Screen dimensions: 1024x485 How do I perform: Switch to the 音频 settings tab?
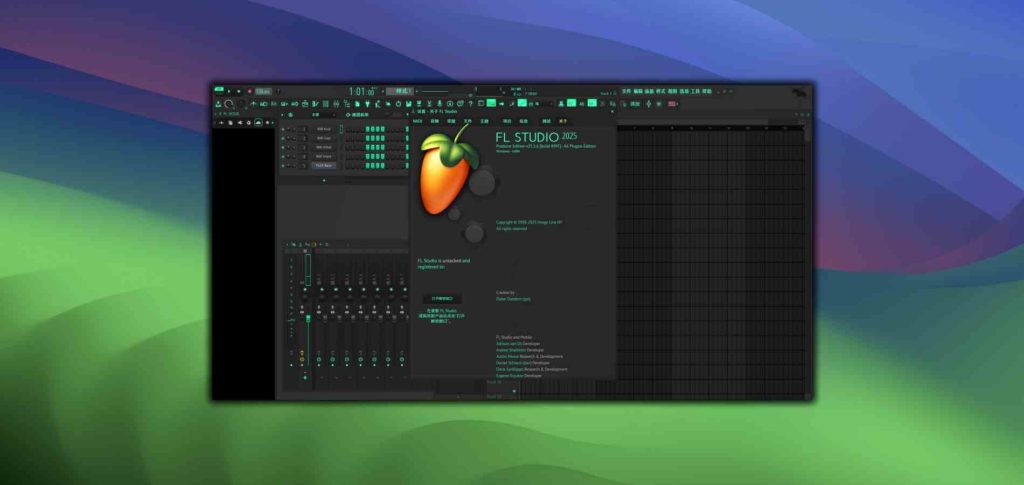(x=434, y=121)
